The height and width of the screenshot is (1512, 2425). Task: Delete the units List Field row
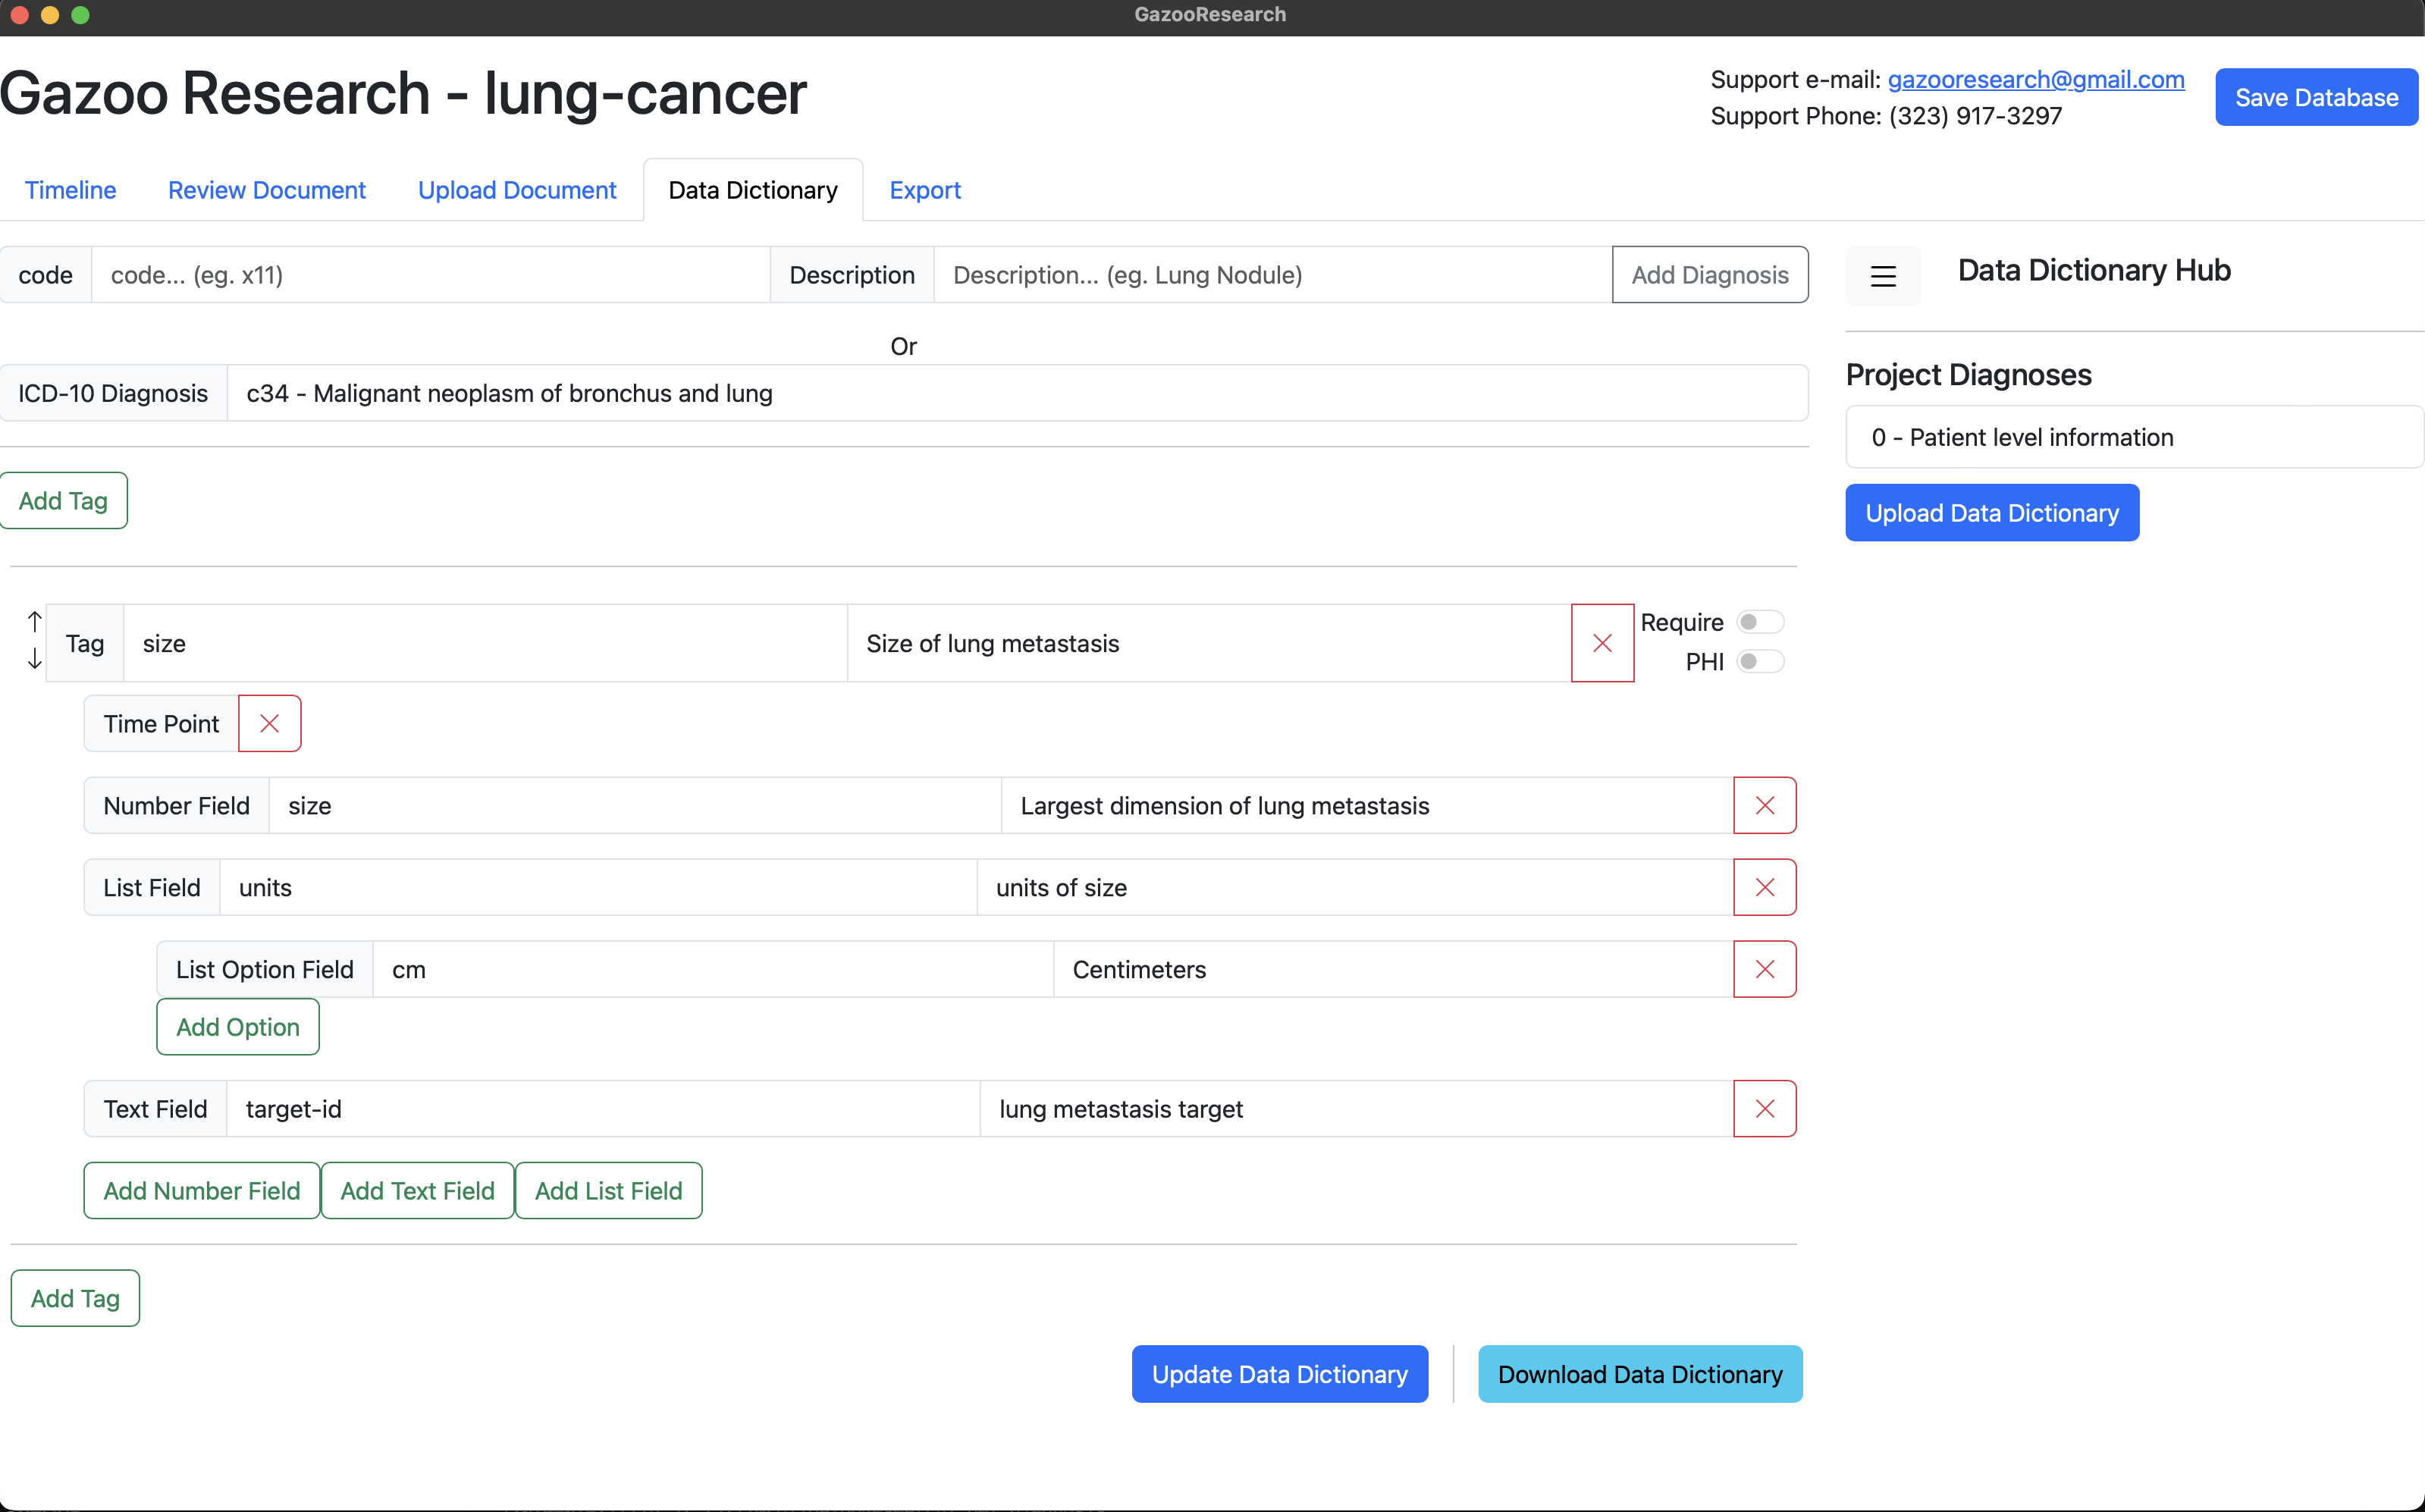[1764, 888]
